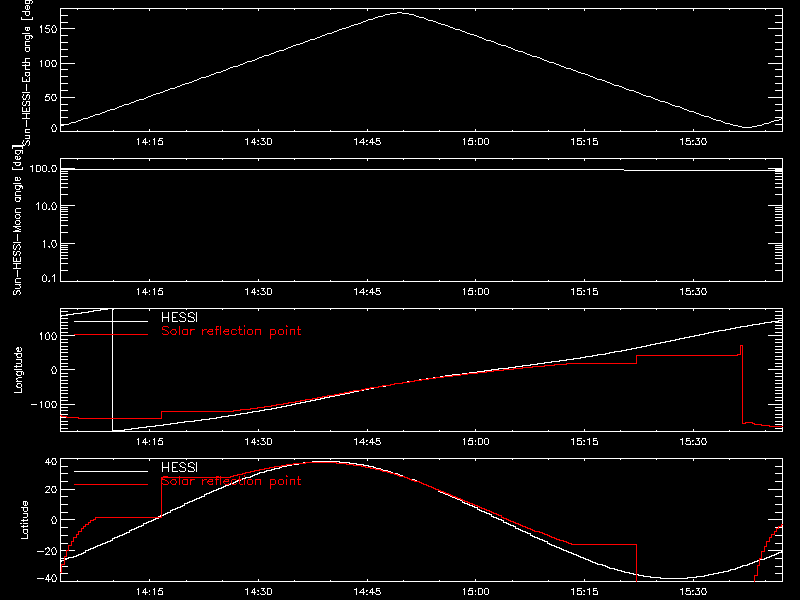Select the 1.0 tick on Moon angle plot

tap(49, 244)
